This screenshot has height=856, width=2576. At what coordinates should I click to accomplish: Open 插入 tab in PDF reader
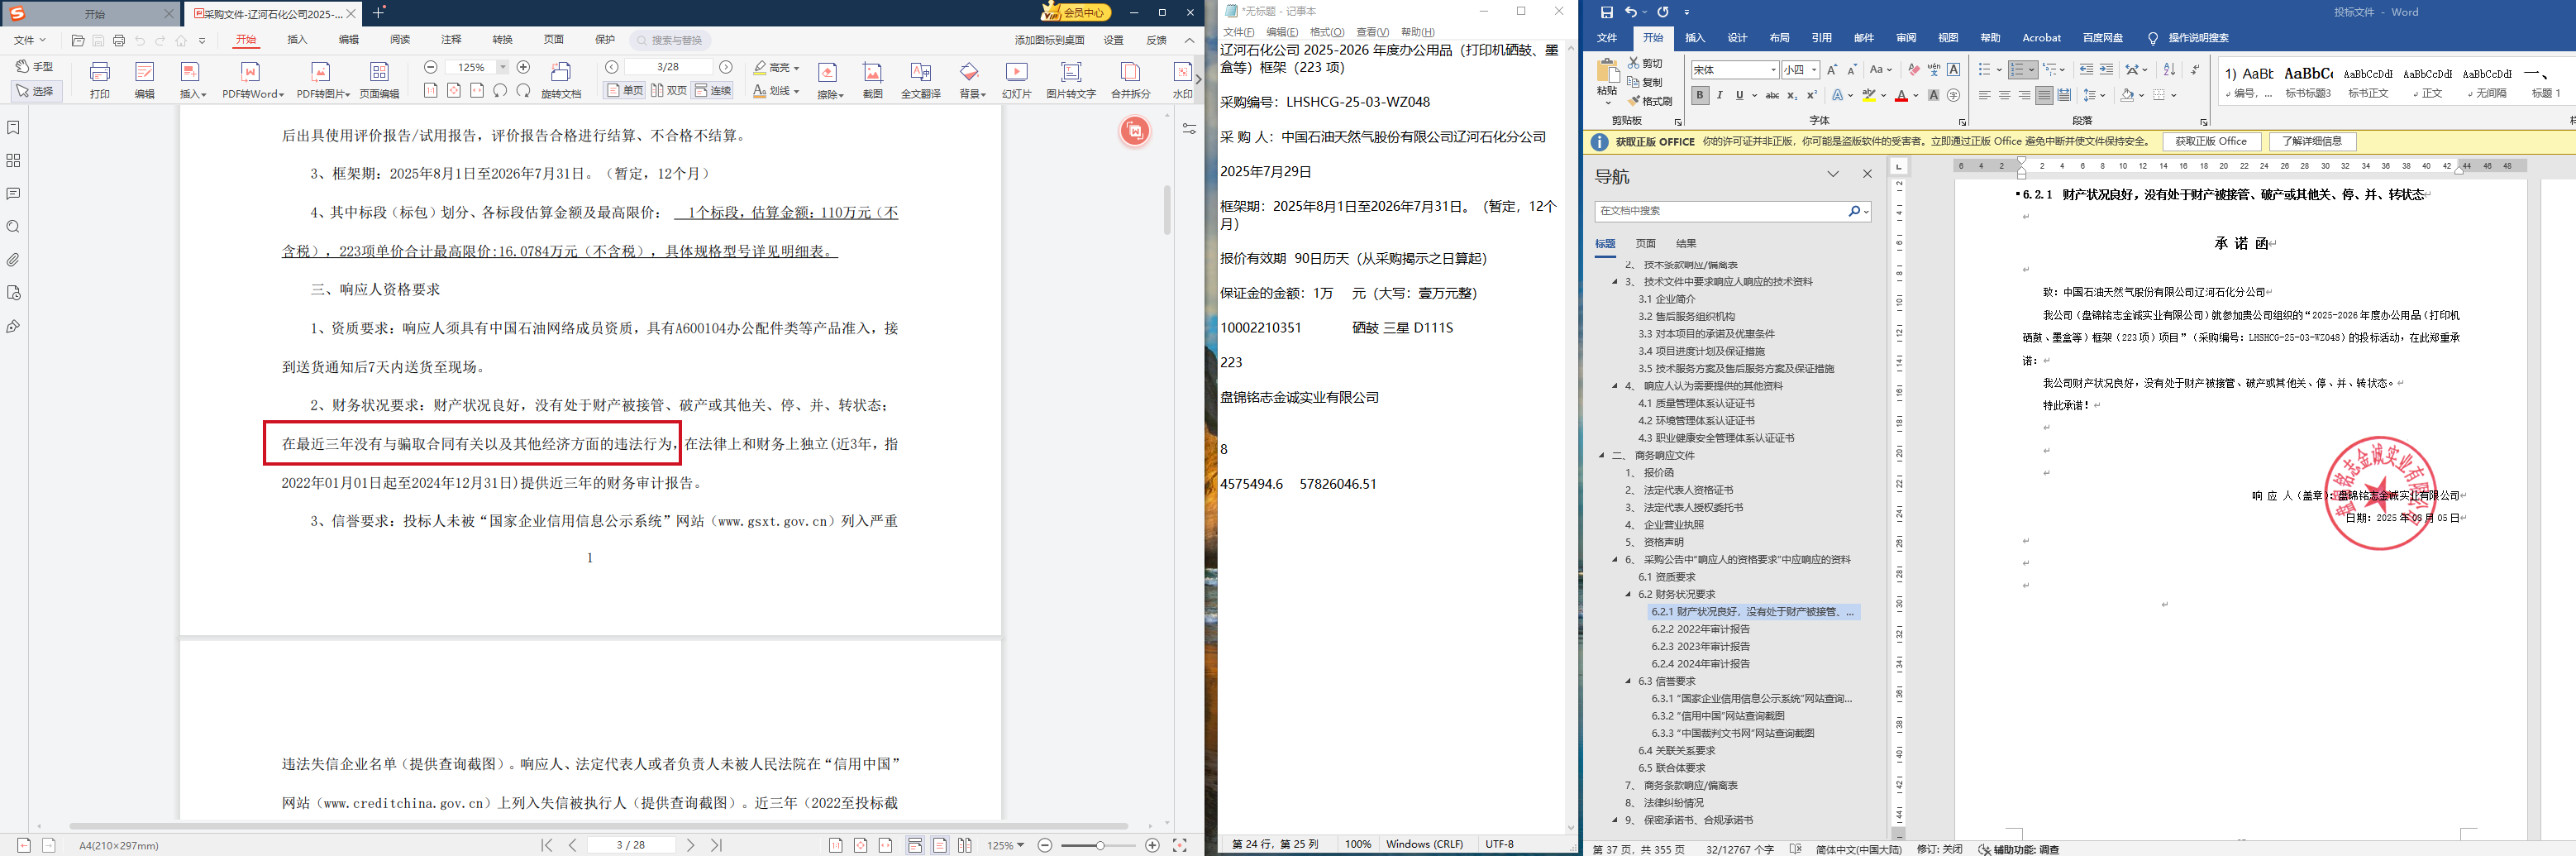[x=297, y=40]
